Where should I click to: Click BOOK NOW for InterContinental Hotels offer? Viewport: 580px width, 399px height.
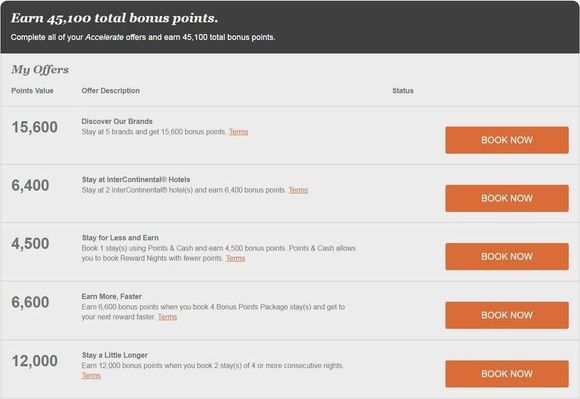point(507,198)
